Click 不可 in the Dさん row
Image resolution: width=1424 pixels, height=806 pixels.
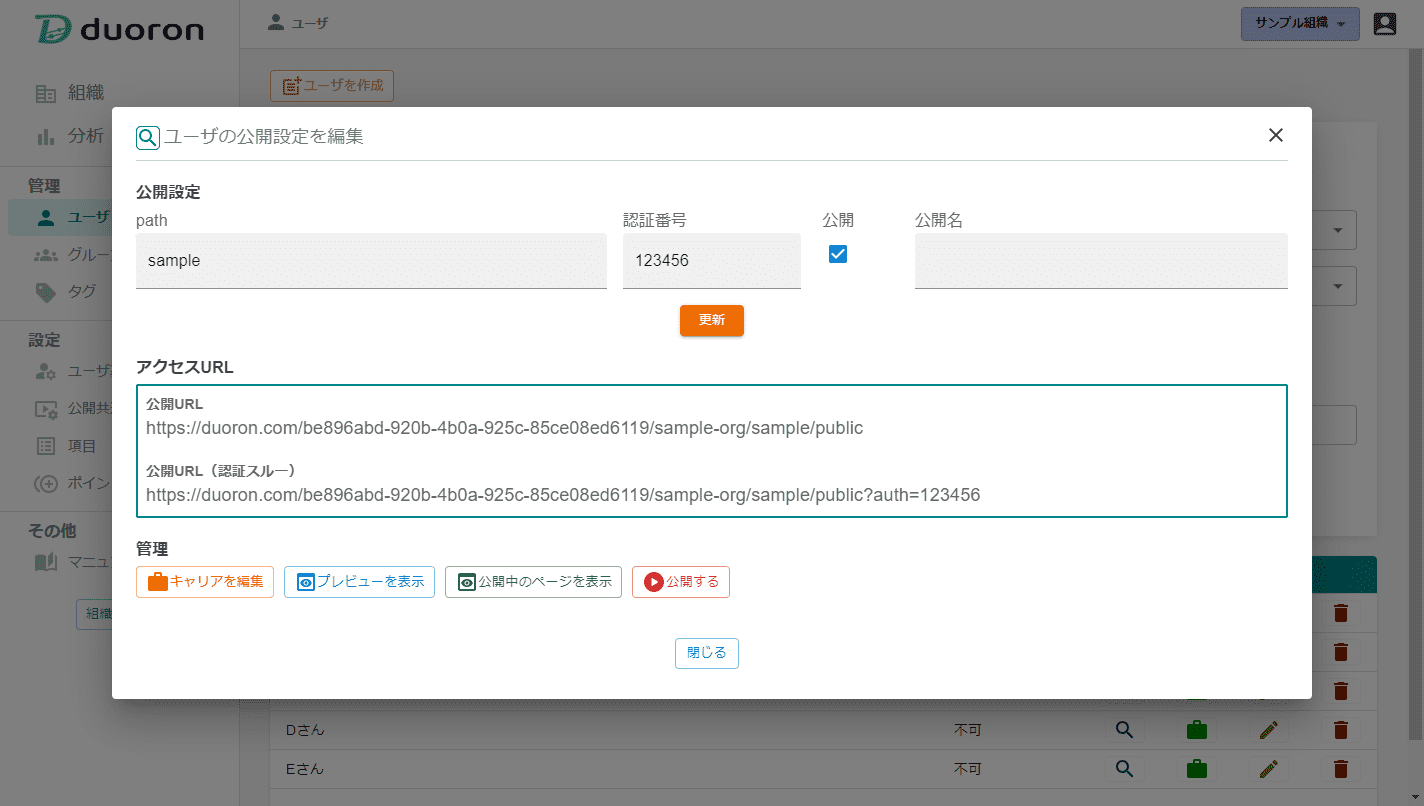(968, 730)
